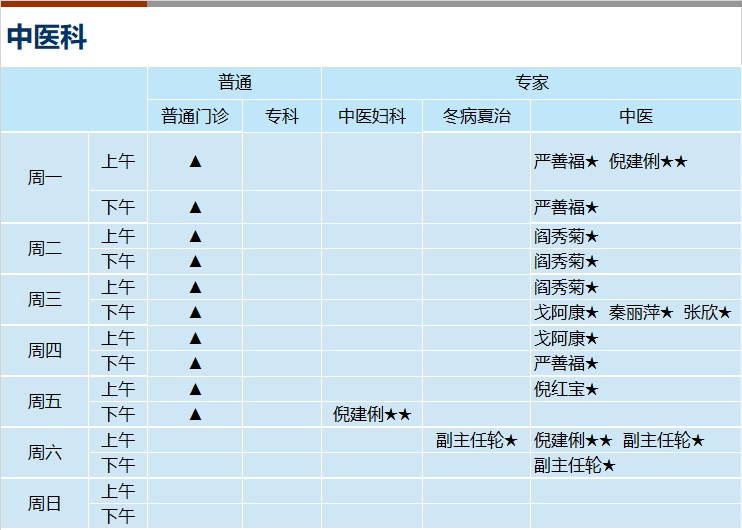Select the Friday morning general clinic triangle
The image size is (742, 530).
[x=195, y=389]
